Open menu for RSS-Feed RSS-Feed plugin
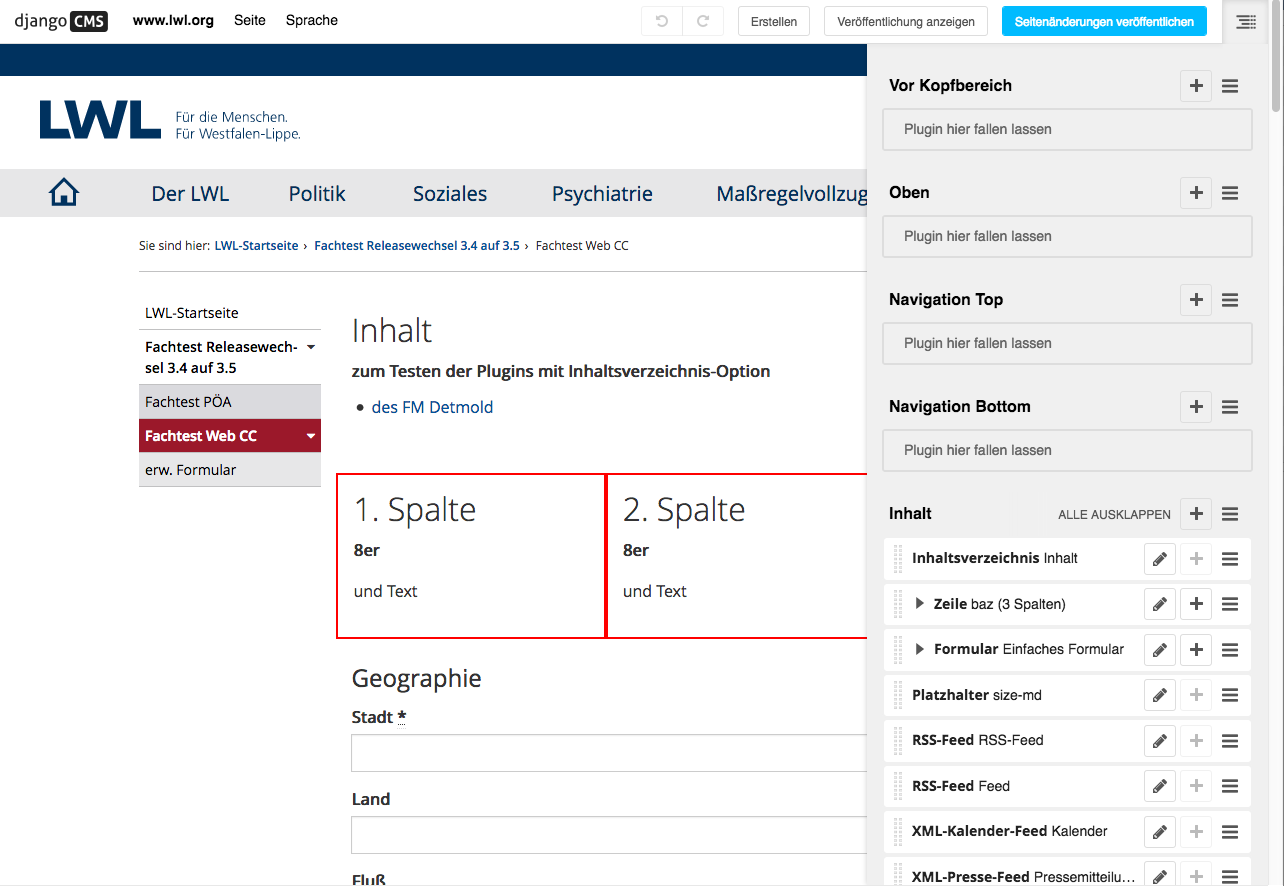 [1230, 741]
